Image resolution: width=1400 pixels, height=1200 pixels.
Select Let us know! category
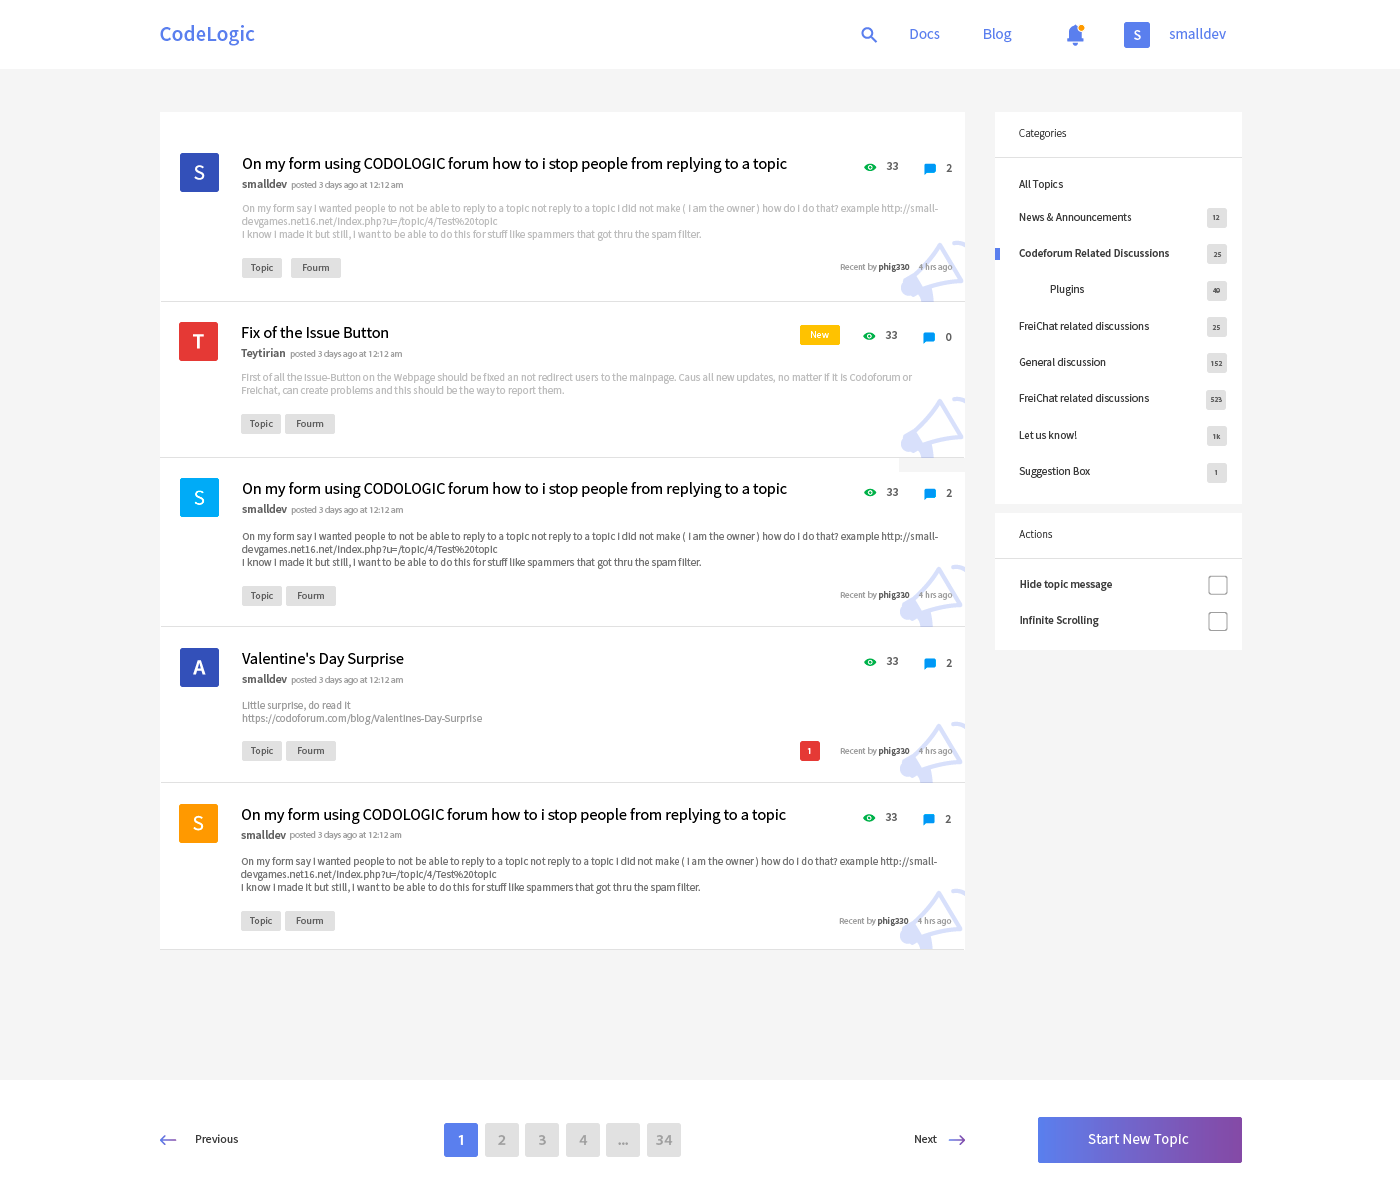[1048, 435]
